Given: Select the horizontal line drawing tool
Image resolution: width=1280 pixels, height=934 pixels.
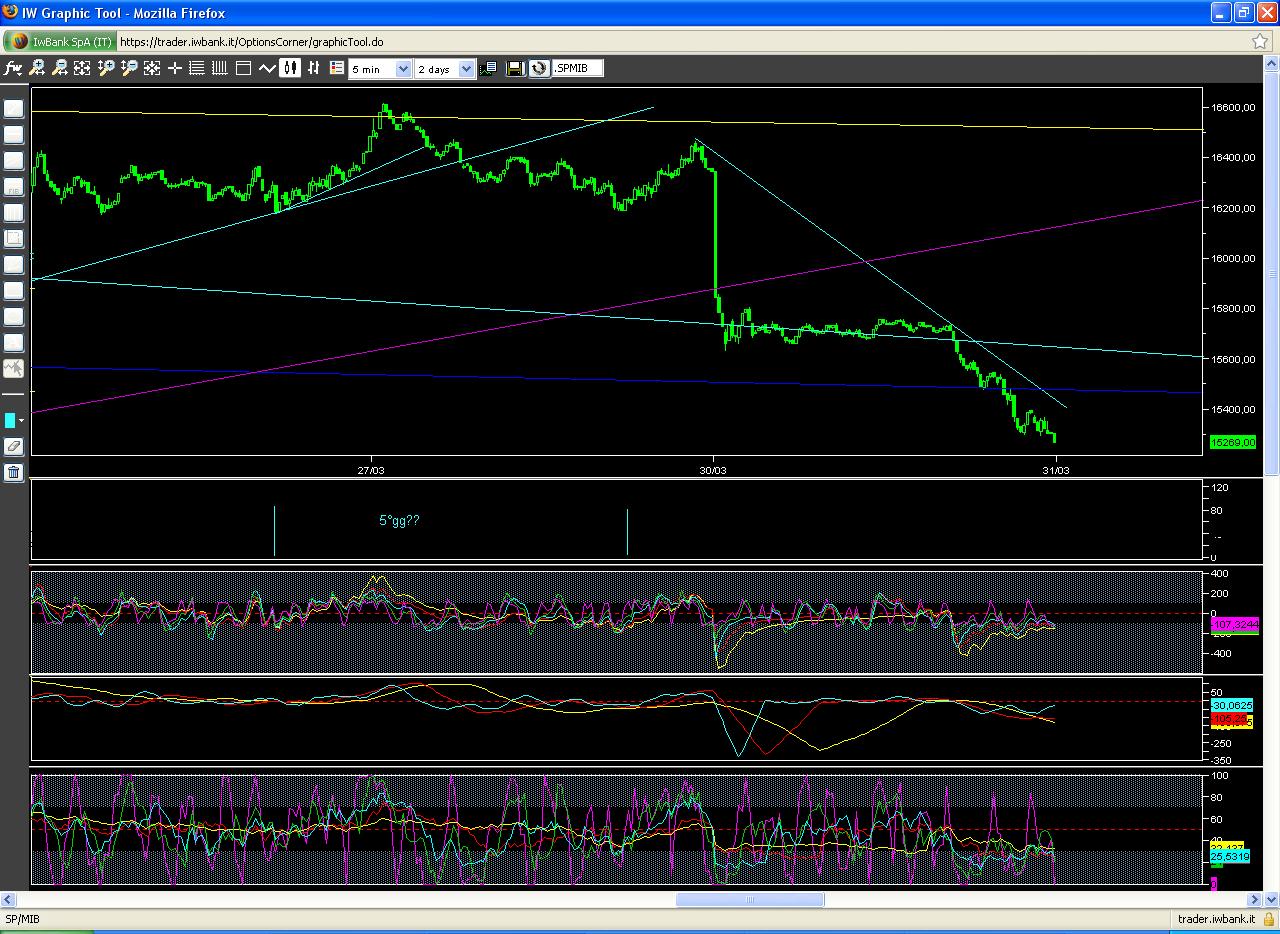Looking at the screenshot, I should click(x=13, y=134).
